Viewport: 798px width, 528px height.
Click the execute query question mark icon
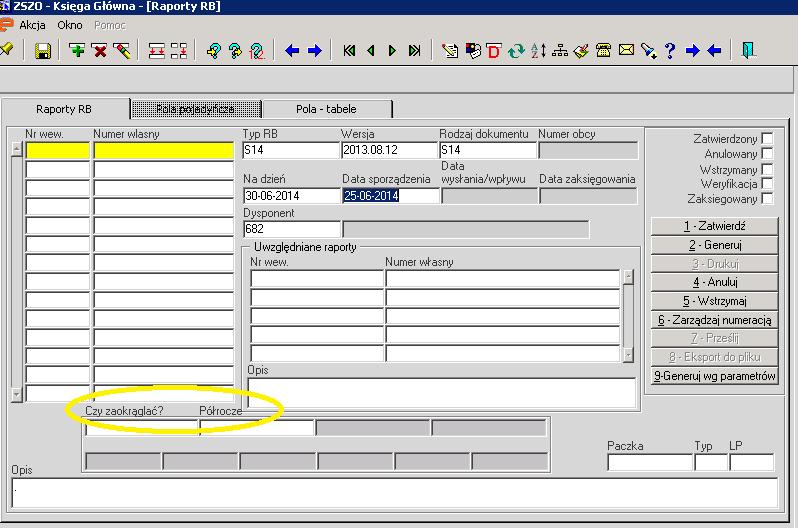pyautogui.click(x=235, y=50)
